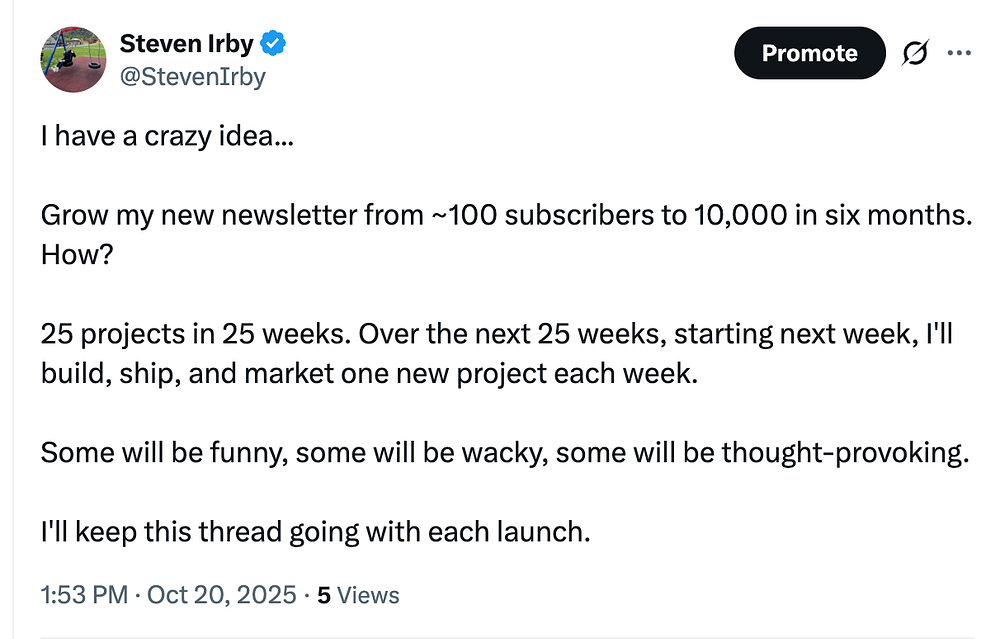
Task: Click the Steven Irby display name
Action: pos(187,44)
